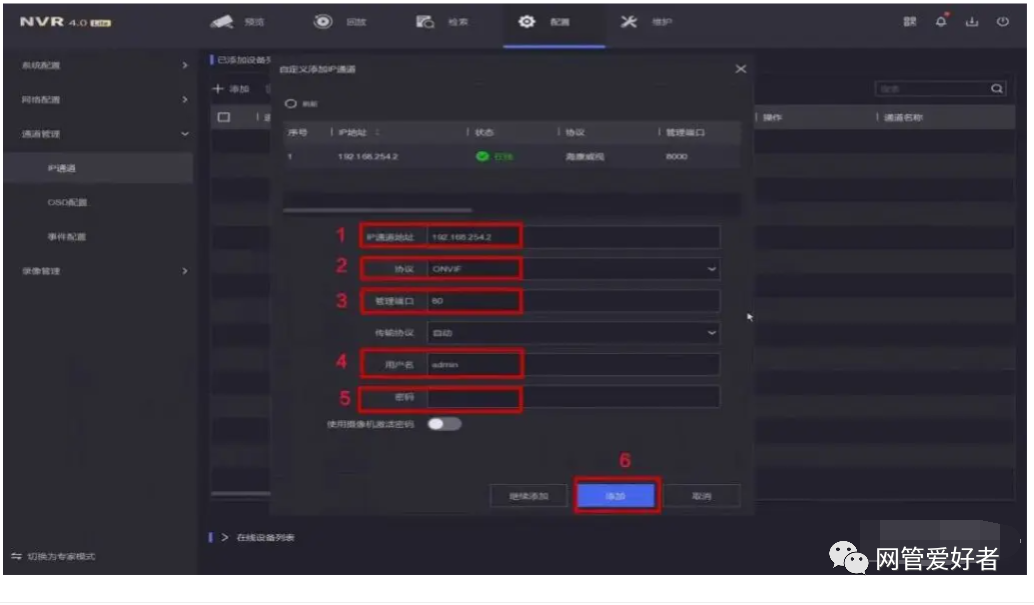The width and height of the screenshot is (1034, 605).
Task: Click the blue Add button
Action: click(x=616, y=496)
